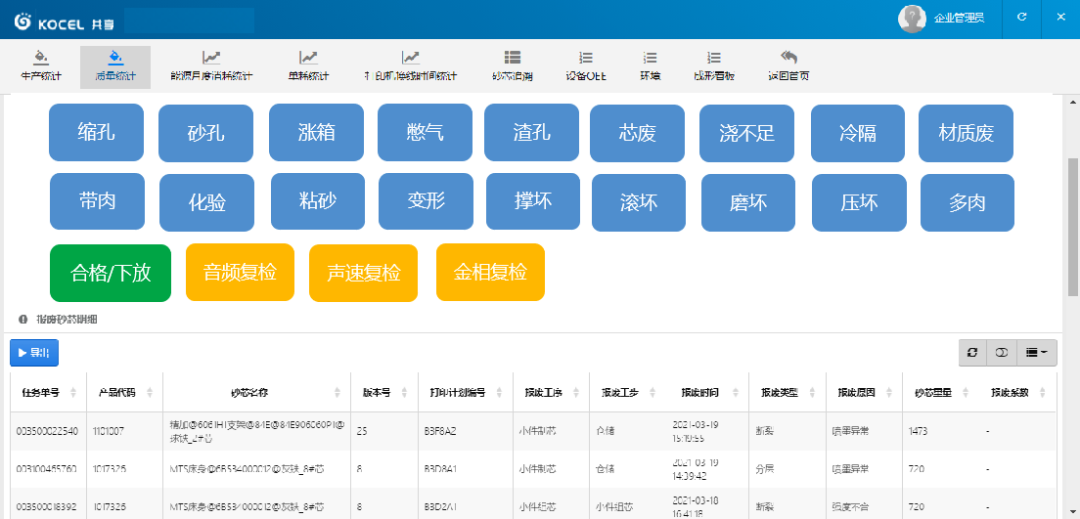Viewport: 1080px width, 519px height.
Task: Open the 环境 environment page
Action: click(x=650, y=67)
